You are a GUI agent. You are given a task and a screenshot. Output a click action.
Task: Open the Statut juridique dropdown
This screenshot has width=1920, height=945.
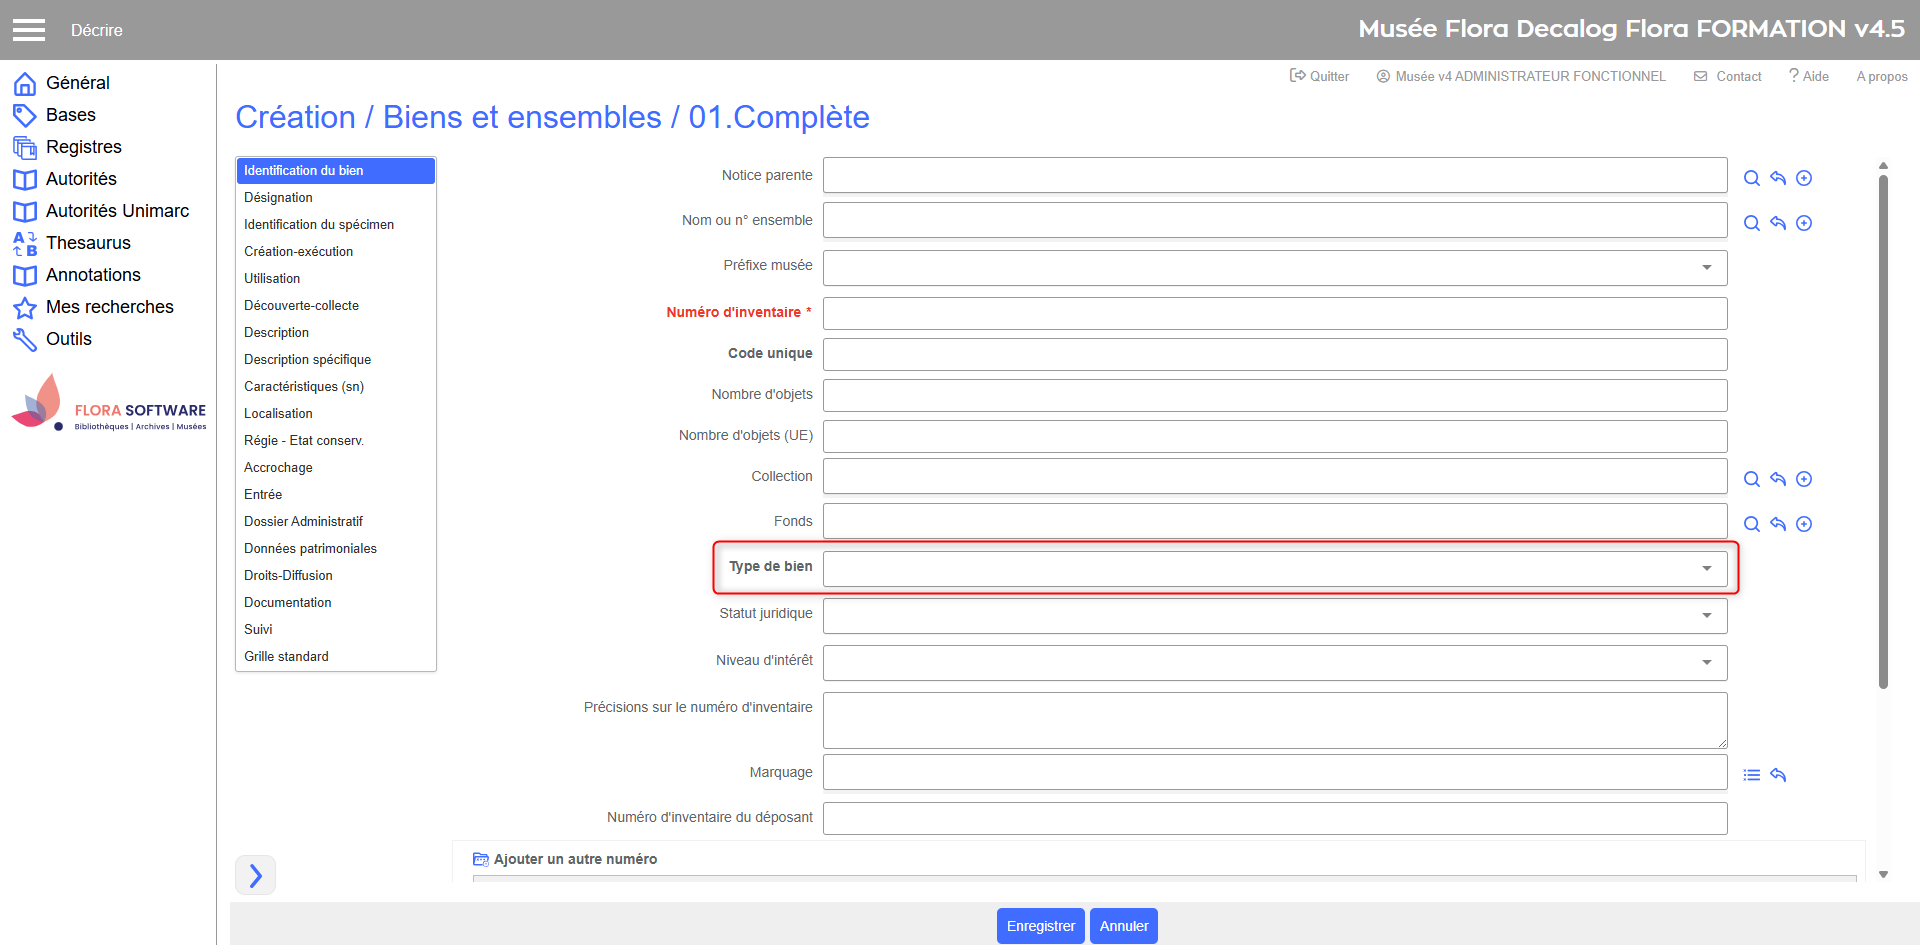1274,615
